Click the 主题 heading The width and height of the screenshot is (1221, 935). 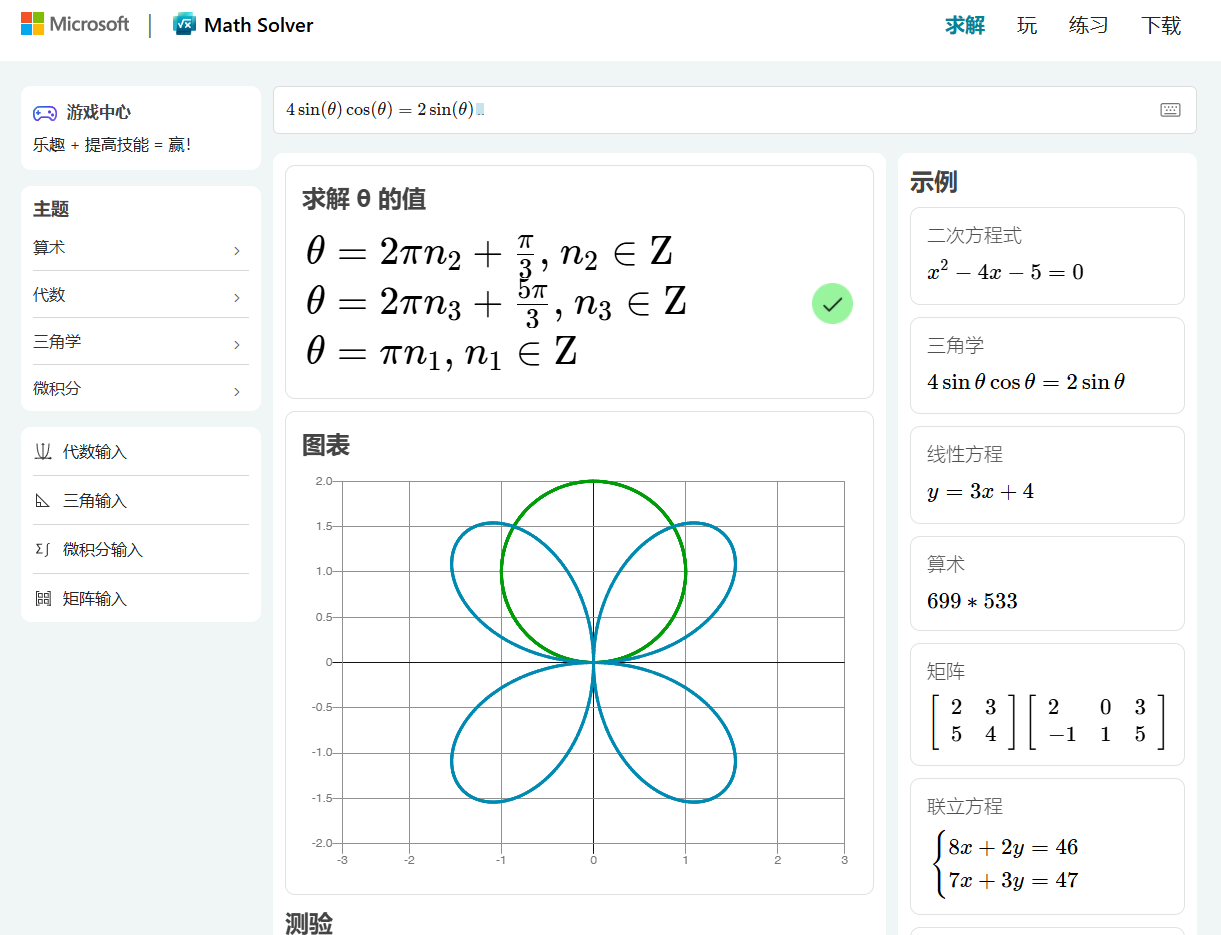(x=51, y=209)
